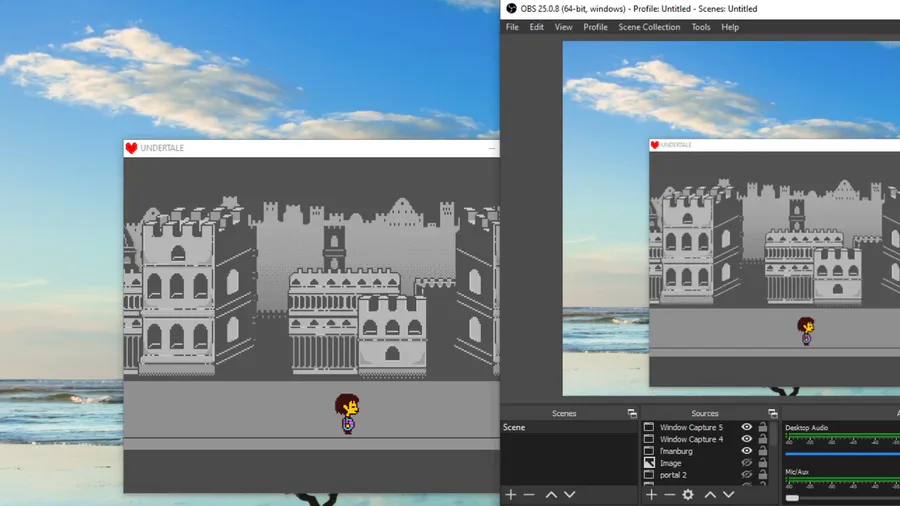Select the Window Capture 5 source
The width and height of the screenshot is (900, 506).
(x=691, y=427)
